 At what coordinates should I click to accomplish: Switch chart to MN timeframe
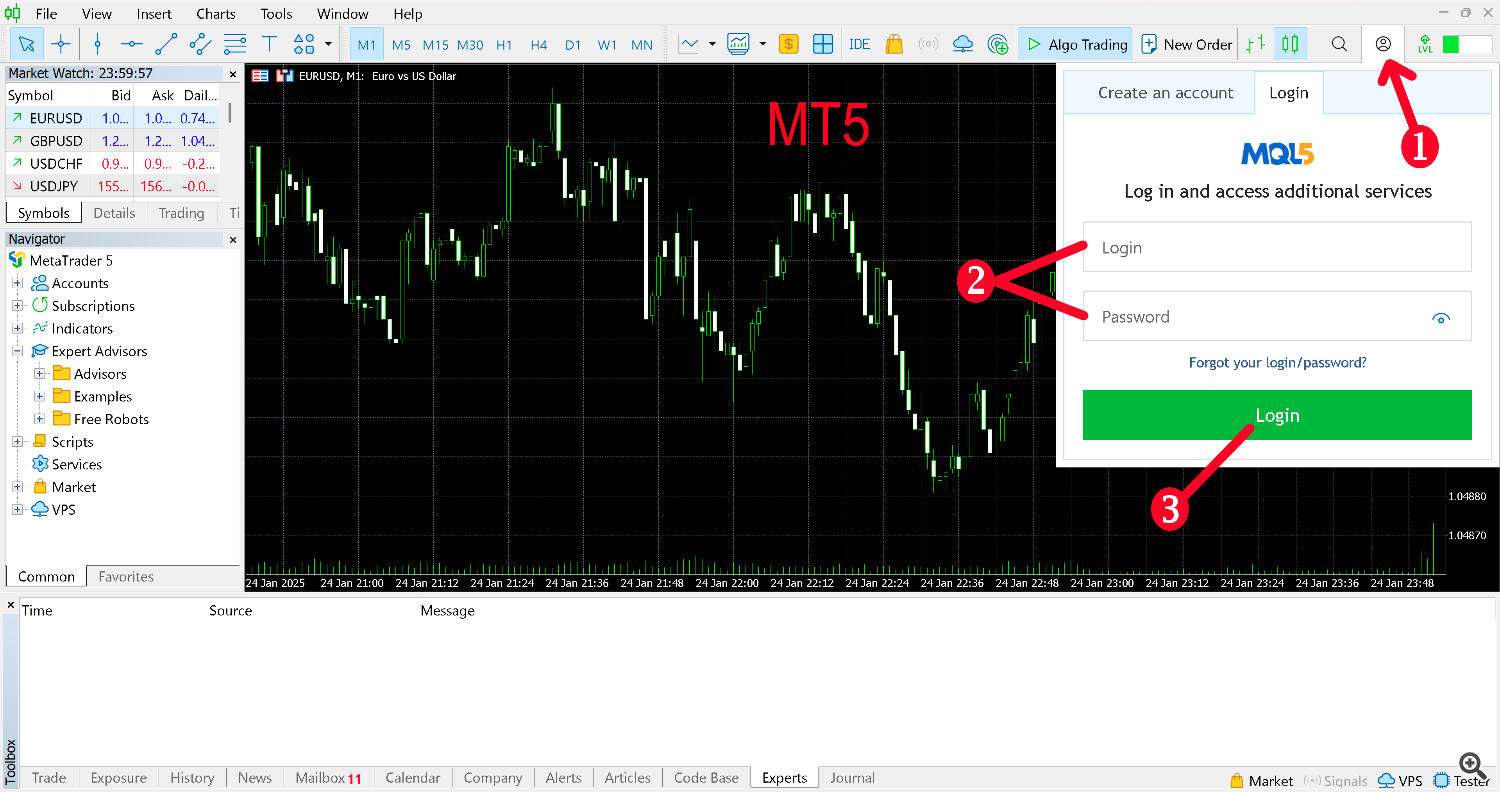[642, 45]
